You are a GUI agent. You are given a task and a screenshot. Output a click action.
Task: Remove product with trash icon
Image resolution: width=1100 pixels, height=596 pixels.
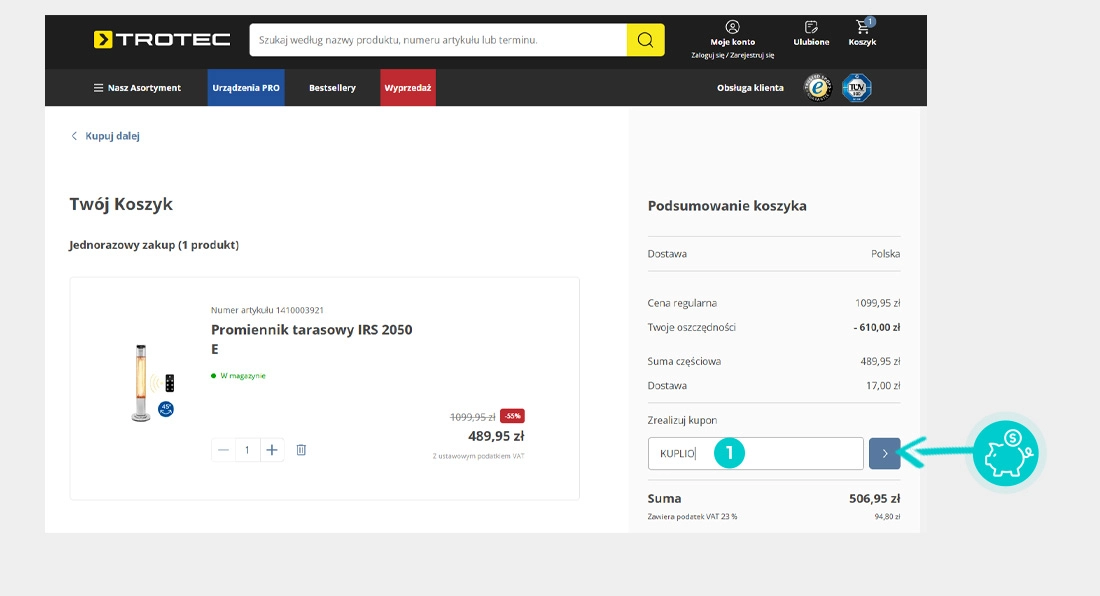point(301,450)
